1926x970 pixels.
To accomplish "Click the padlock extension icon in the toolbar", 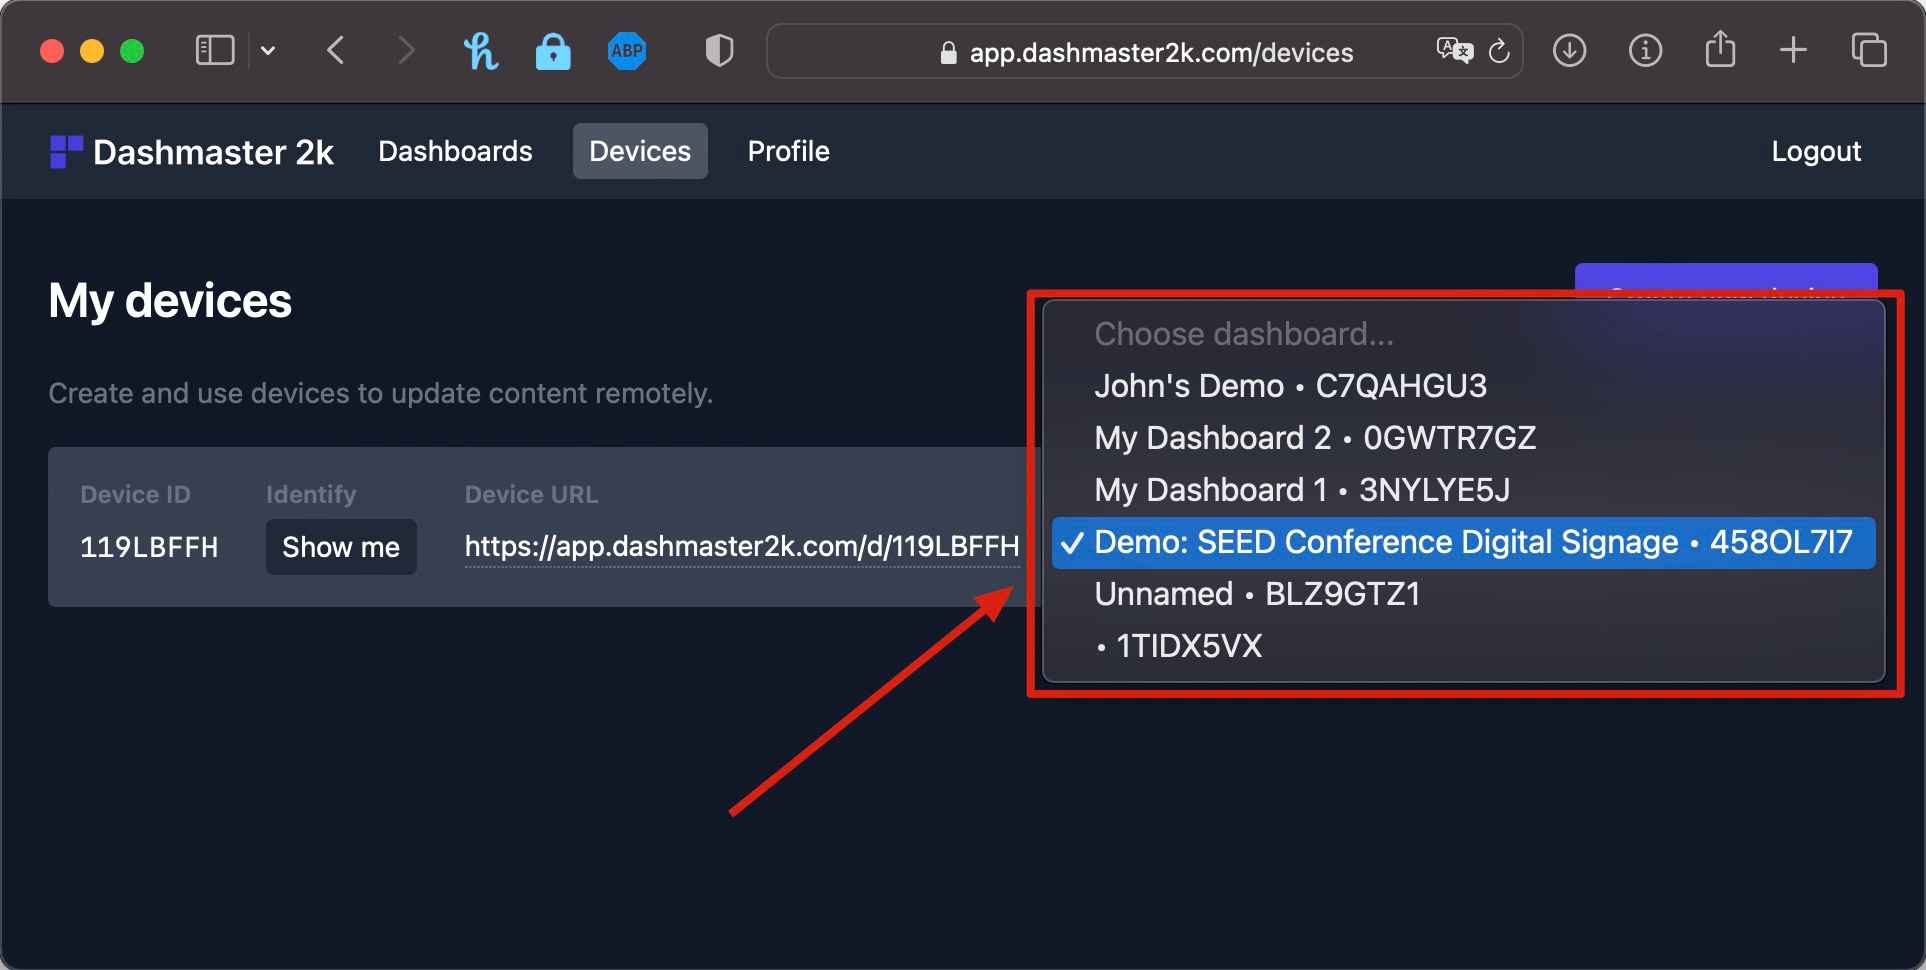I will (x=554, y=51).
